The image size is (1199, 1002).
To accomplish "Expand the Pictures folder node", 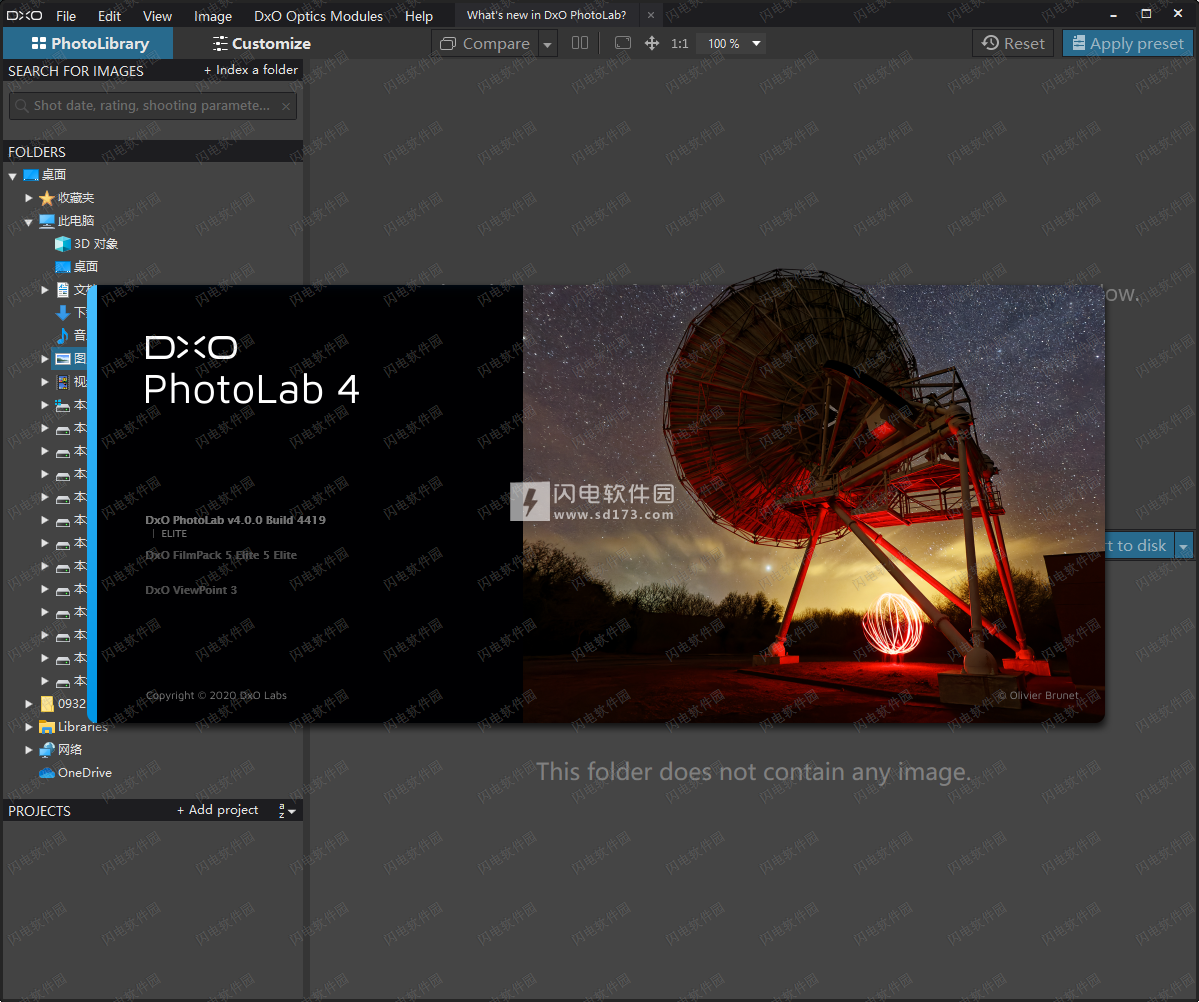I will [x=44, y=359].
